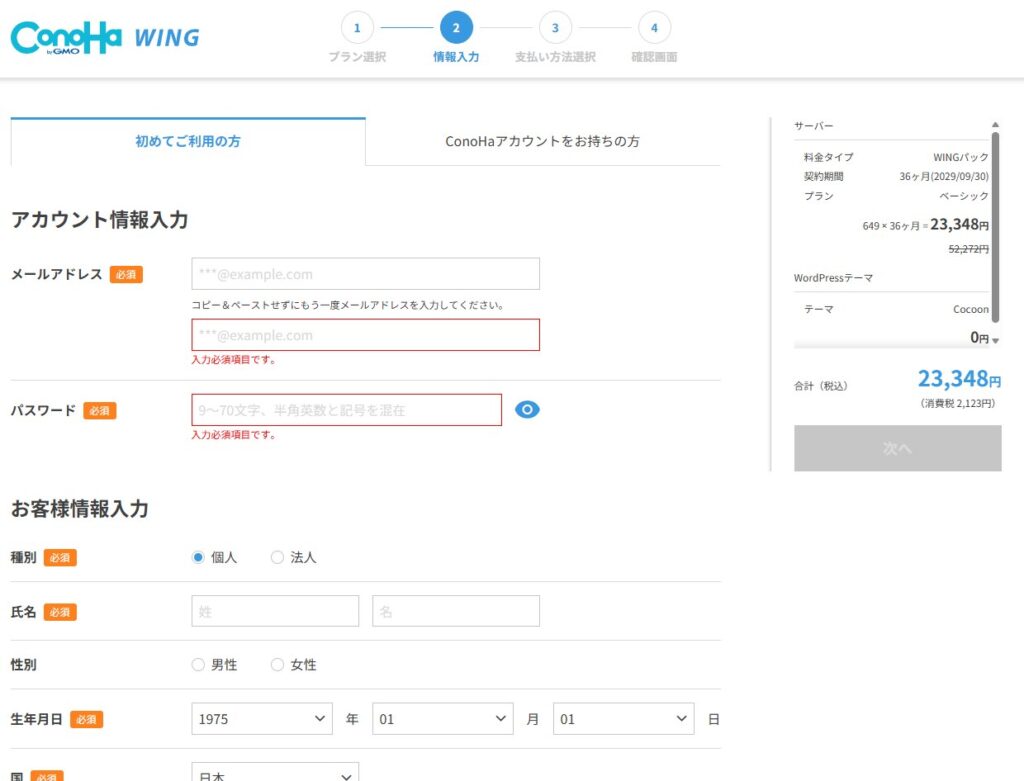Click the order summary scrollbar thumb

(995, 227)
